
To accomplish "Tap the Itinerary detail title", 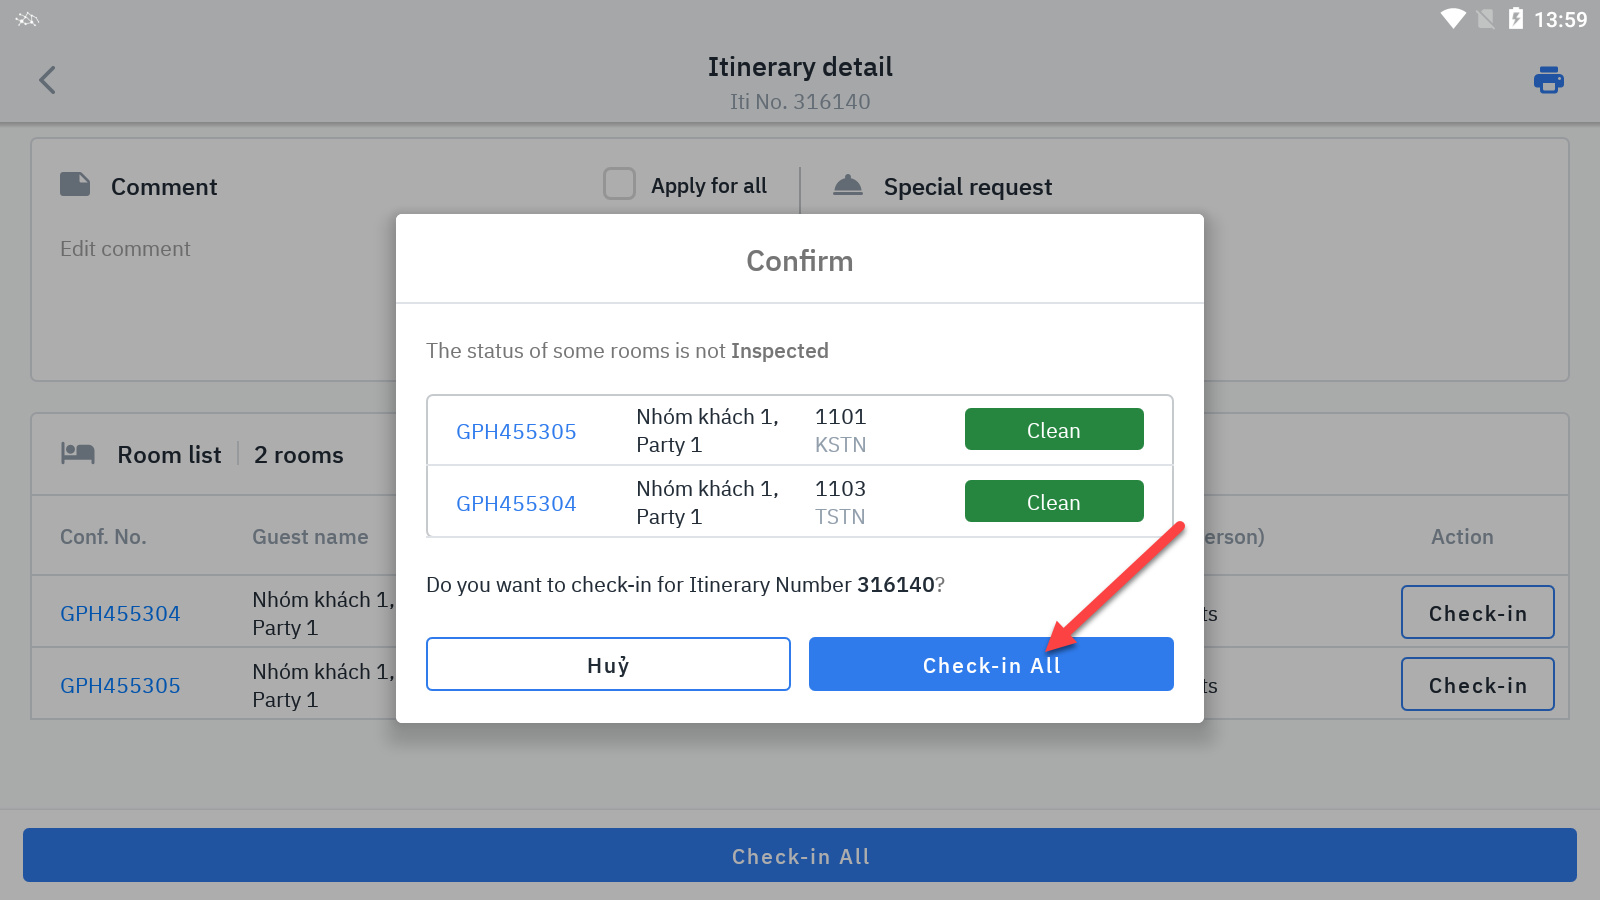I will click(x=800, y=67).
